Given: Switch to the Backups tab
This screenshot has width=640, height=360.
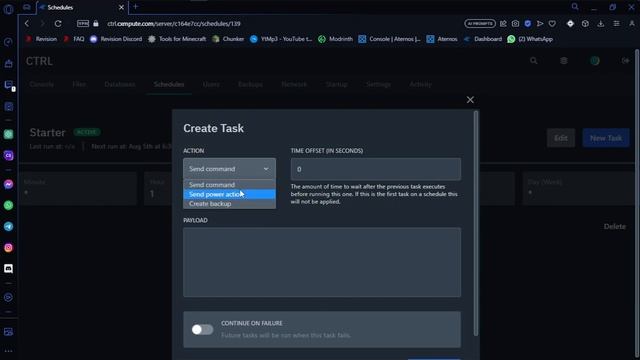Looking at the screenshot, I should 250,84.
